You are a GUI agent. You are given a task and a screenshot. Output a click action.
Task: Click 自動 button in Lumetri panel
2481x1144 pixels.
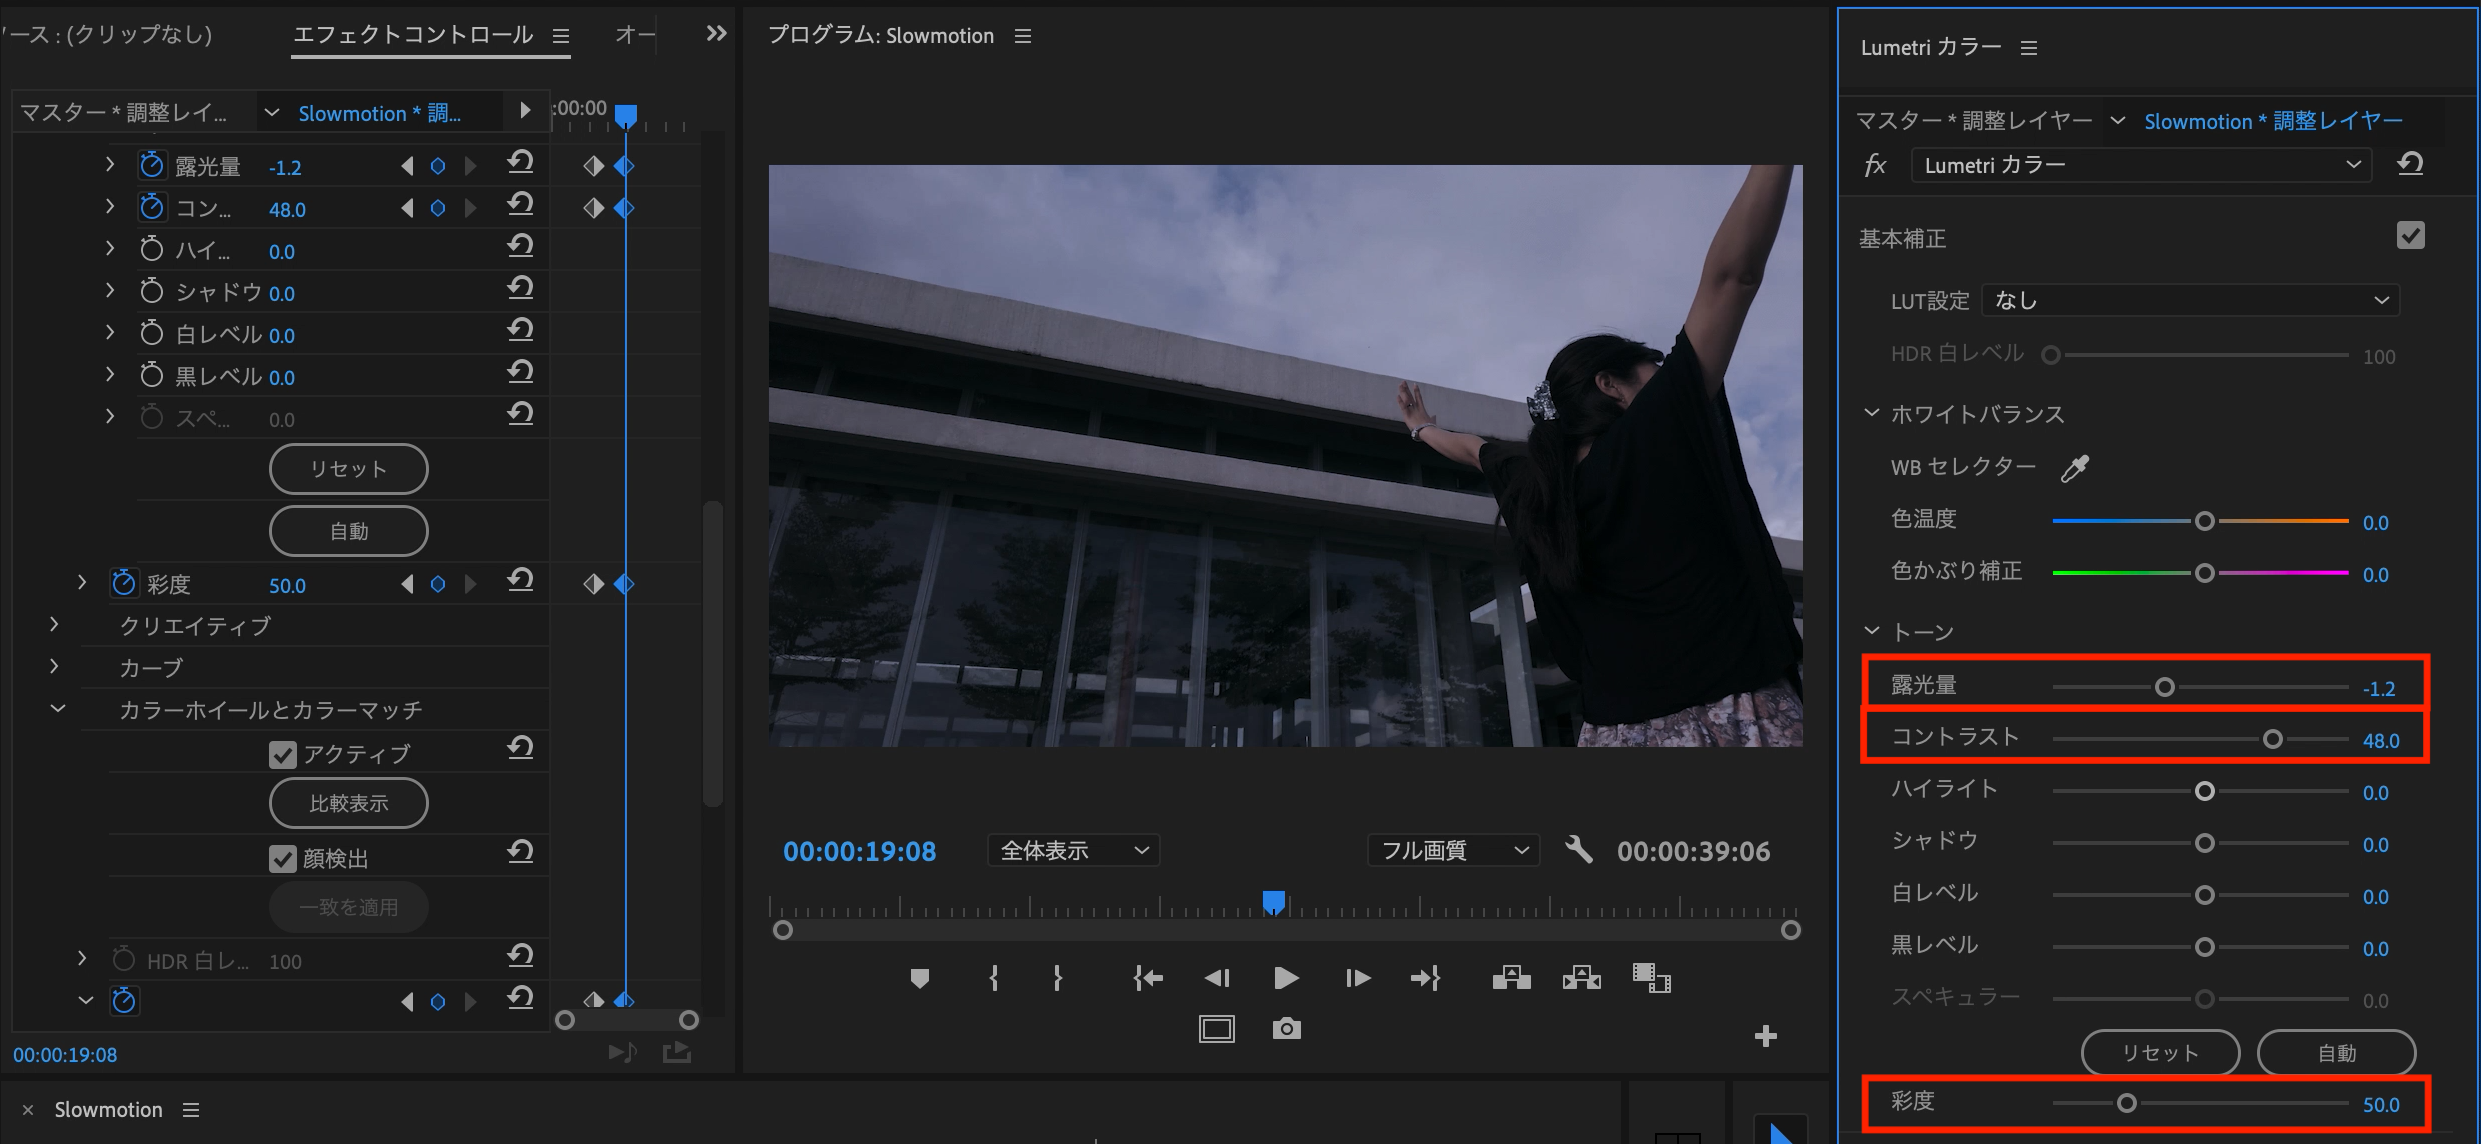[2336, 1053]
